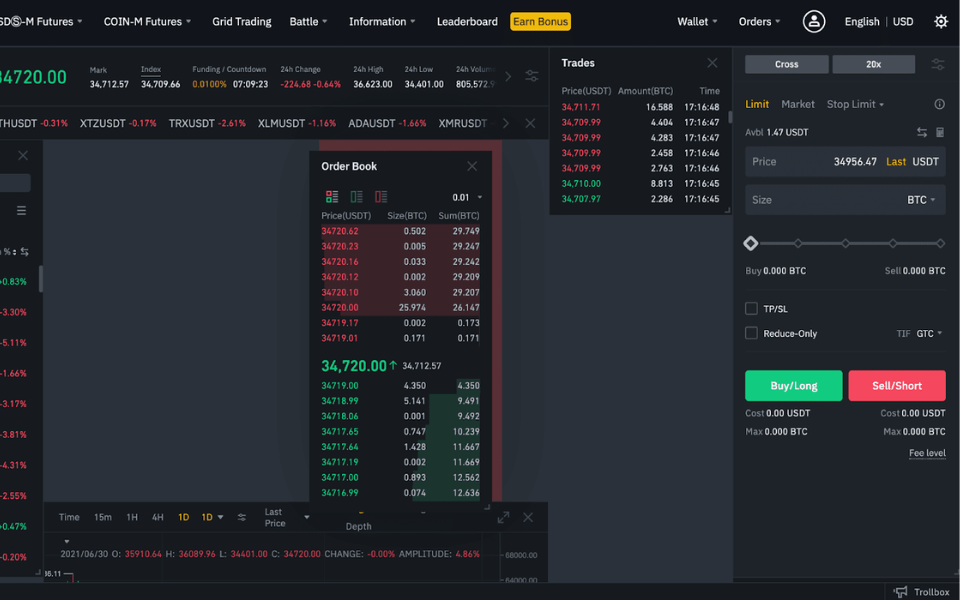This screenshot has height=600, width=960.
Task: Open chart settings icon next to 1D
Action: (x=241, y=517)
